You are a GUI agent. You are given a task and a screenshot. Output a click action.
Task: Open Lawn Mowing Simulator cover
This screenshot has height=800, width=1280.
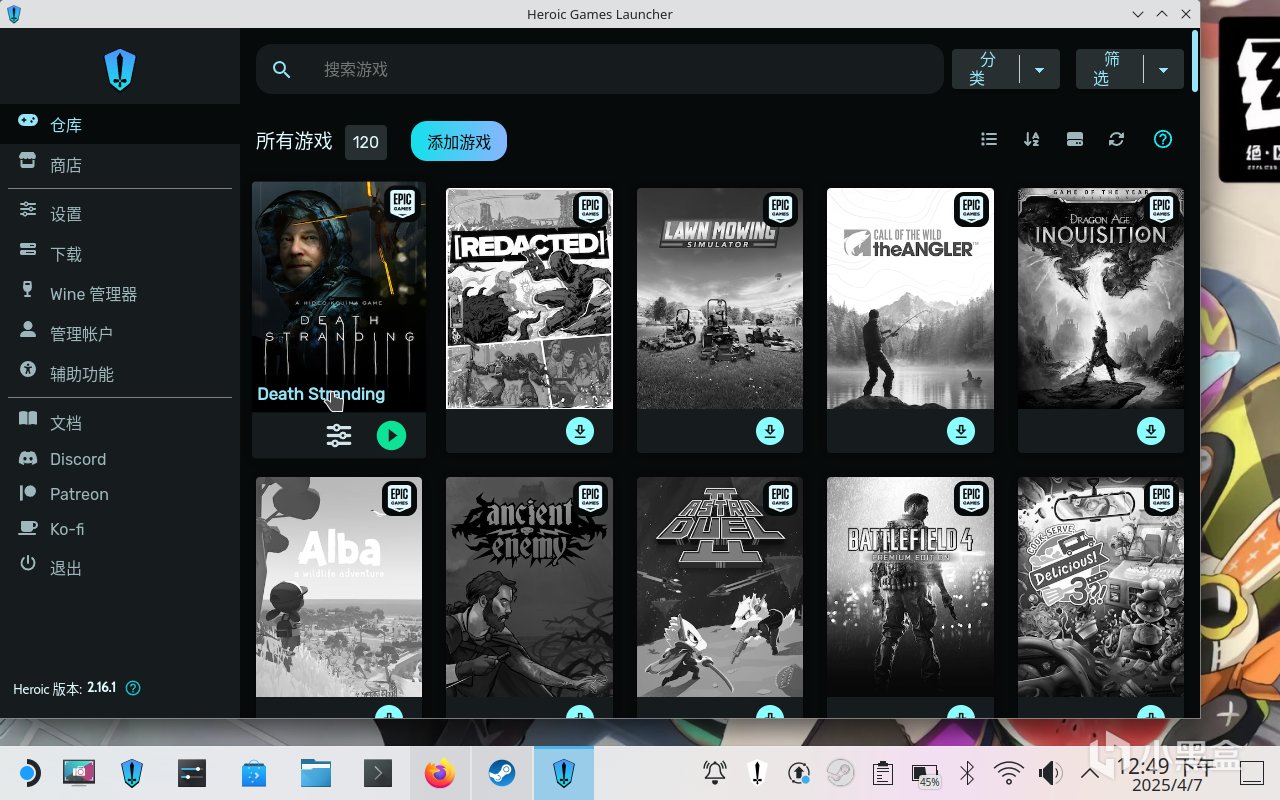[720, 298]
